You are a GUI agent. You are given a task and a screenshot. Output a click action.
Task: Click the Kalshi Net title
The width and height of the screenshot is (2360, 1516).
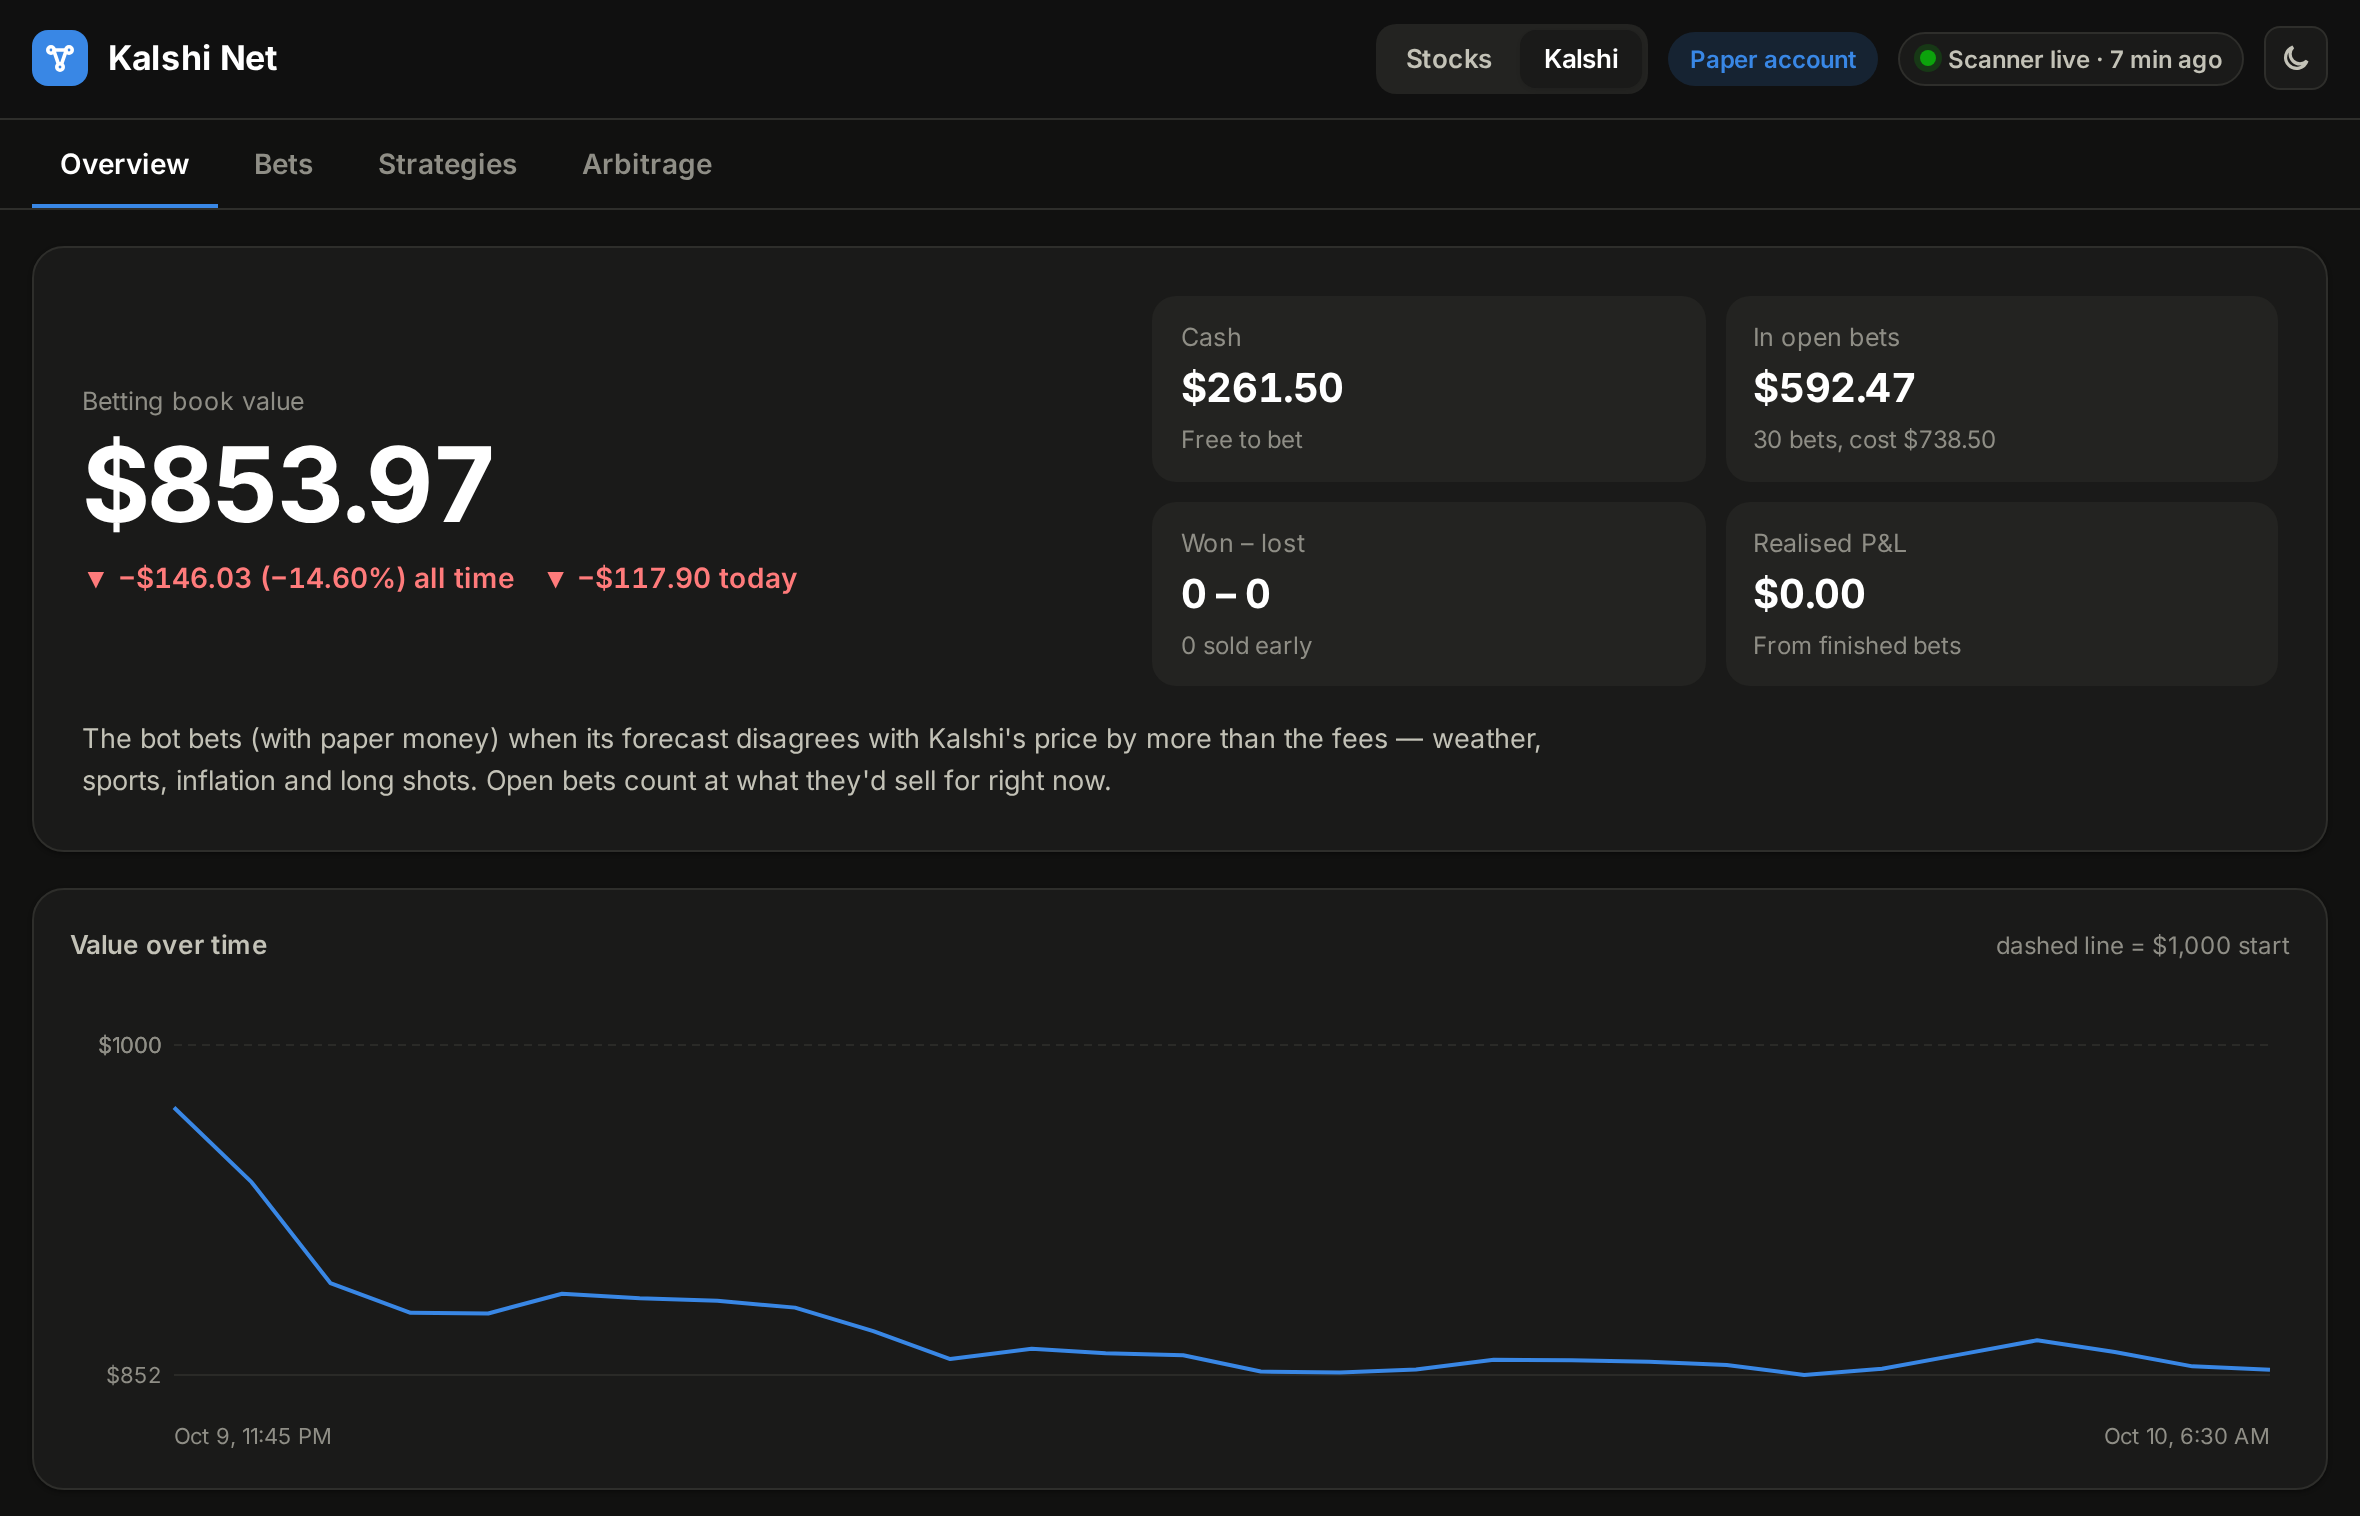pyautogui.click(x=192, y=58)
